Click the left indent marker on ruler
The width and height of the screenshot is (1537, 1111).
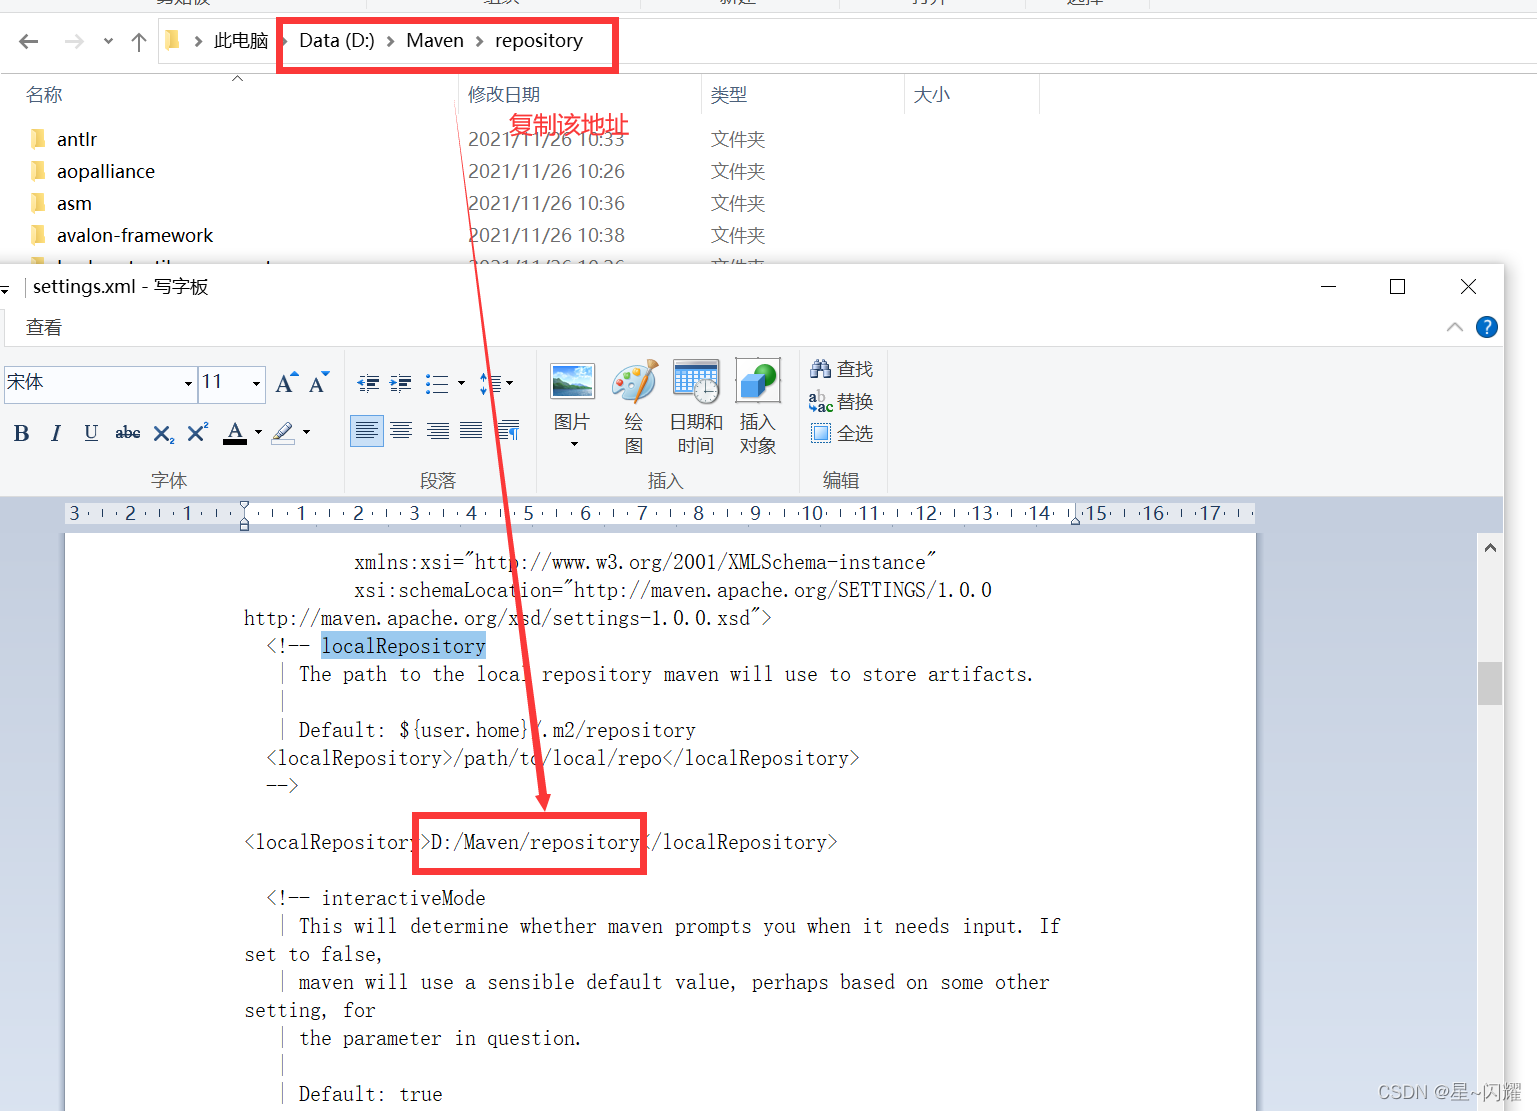(244, 514)
